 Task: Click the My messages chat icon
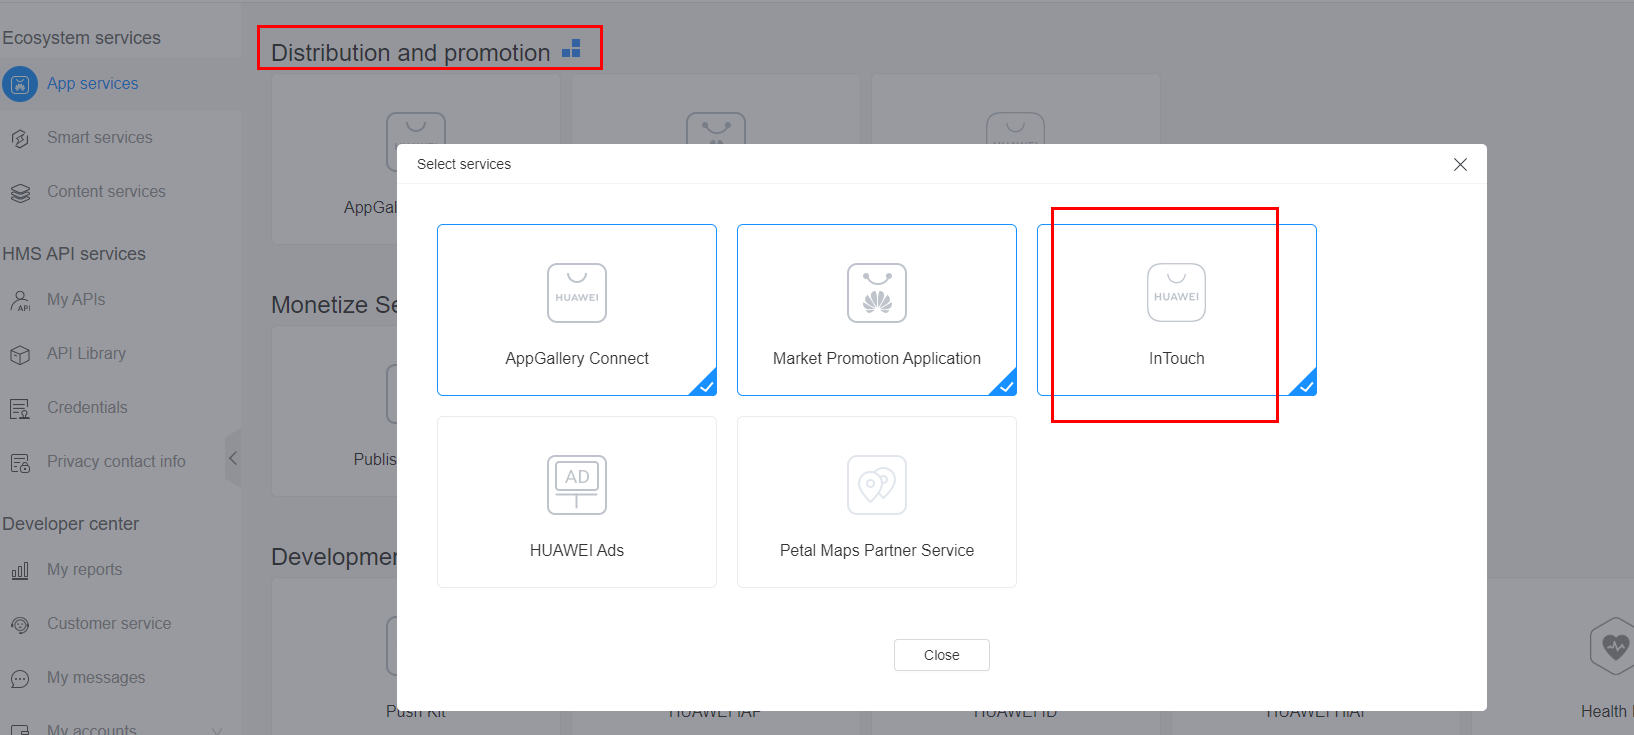pyautogui.click(x=20, y=678)
